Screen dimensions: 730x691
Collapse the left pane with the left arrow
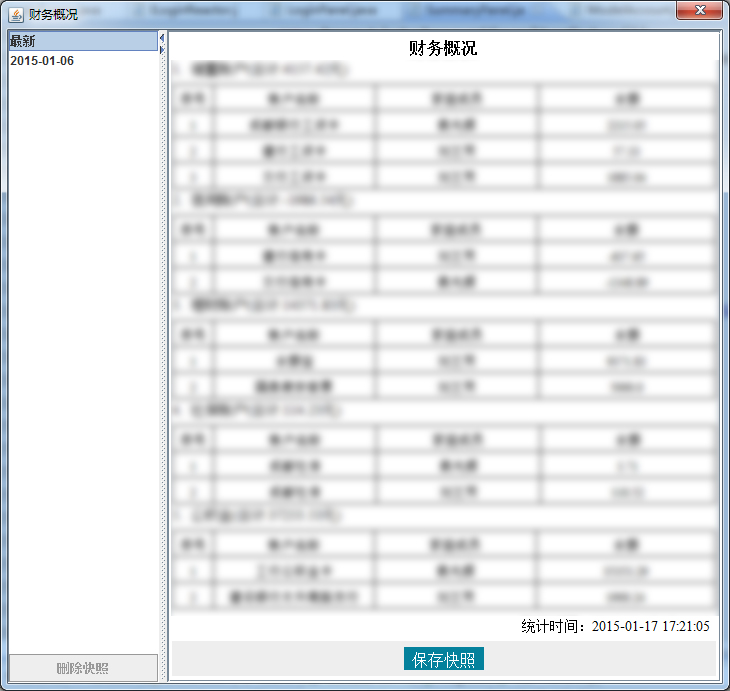click(x=162, y=37)
